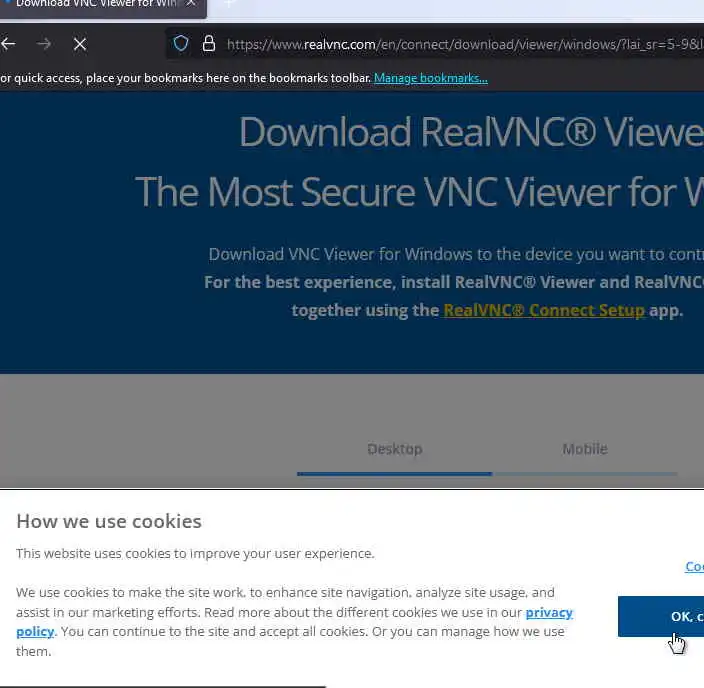Screen dimensions: 704x688
Task: Switch to the Desktop tab
Action: click(x=395, y=449)
